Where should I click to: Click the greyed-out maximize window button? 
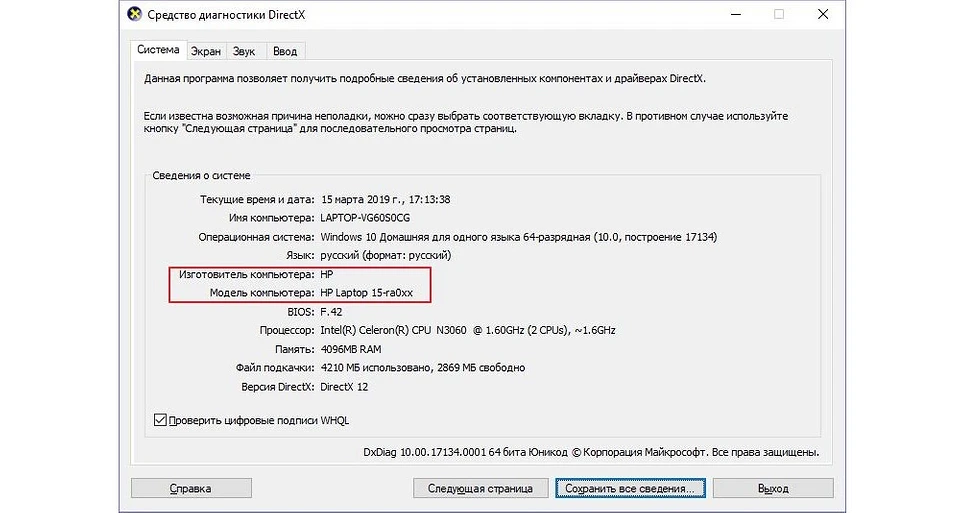(x=779, y=15)
